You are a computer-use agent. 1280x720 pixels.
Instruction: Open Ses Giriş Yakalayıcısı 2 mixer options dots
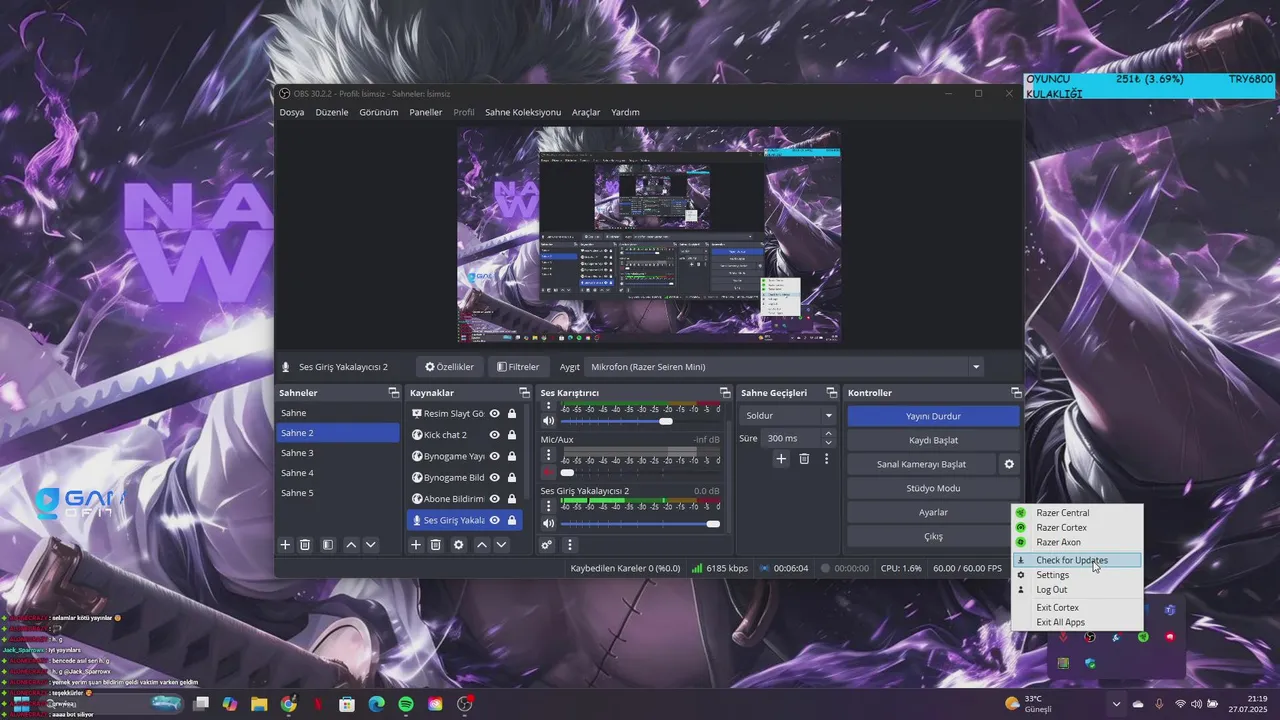coord(548,506)
